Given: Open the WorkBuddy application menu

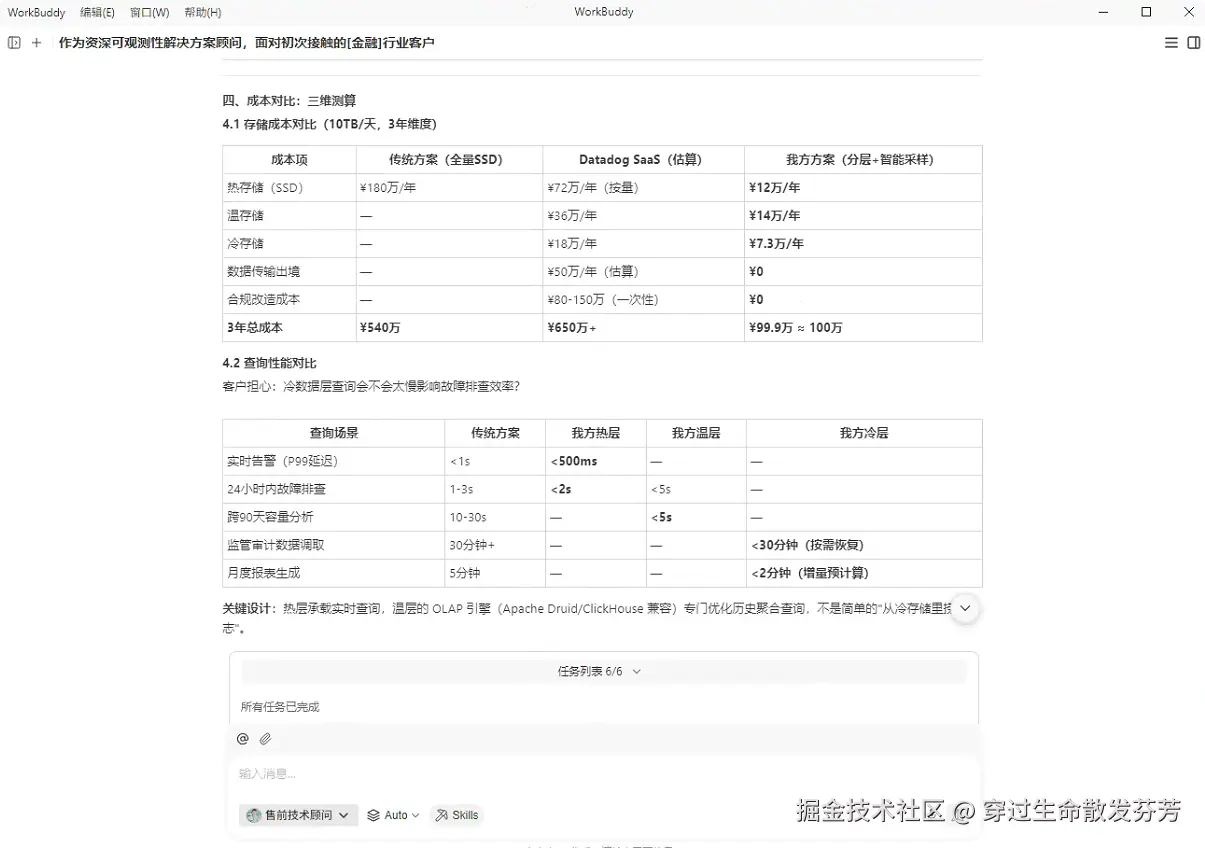Looking at the screenshot, I should pyautogui.click(x=37, y=12).
